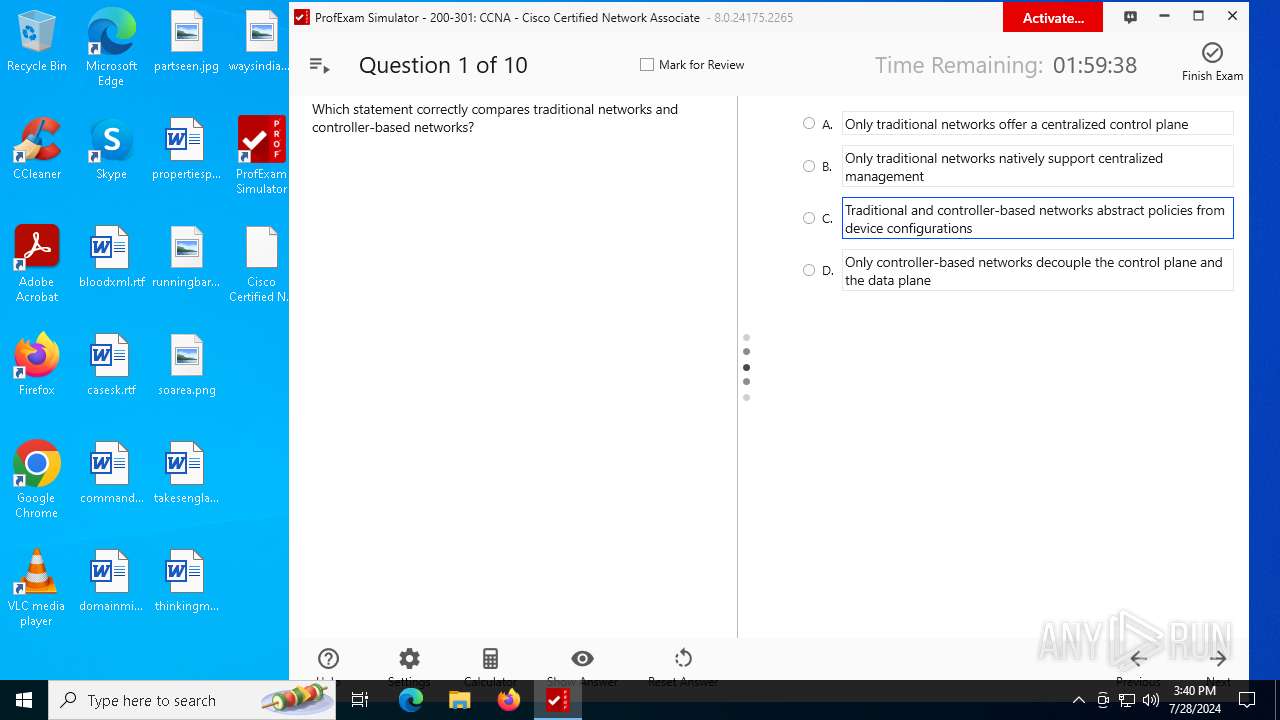
Task: Click the question text about traditional networks
Action: click(495, 118)
